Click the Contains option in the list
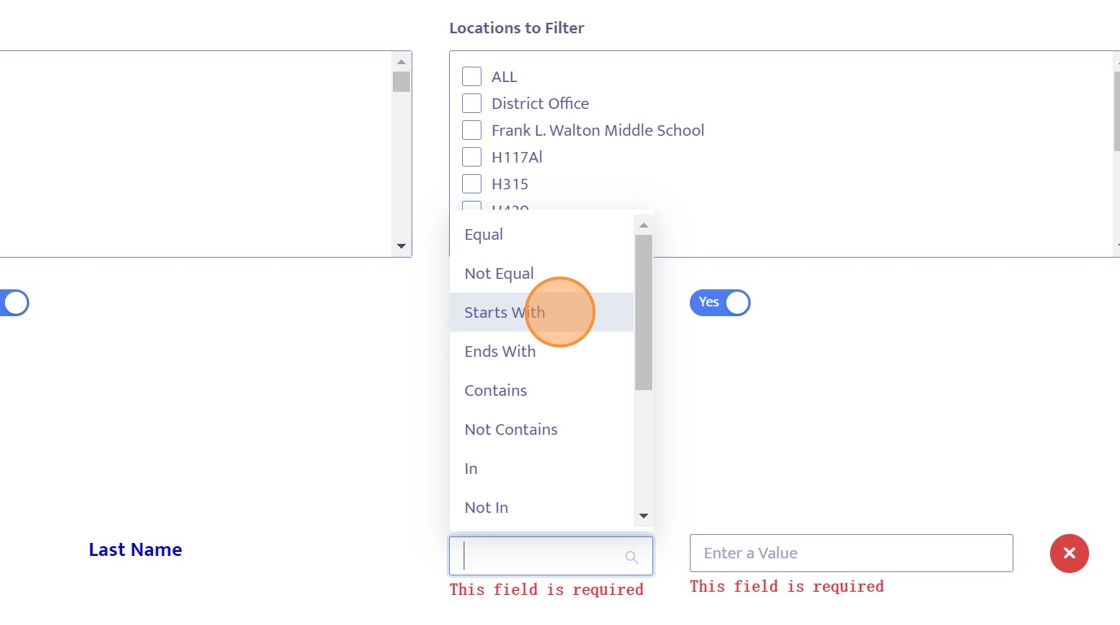Viewport: 1120px width, 625px height. tap(496, 390)
